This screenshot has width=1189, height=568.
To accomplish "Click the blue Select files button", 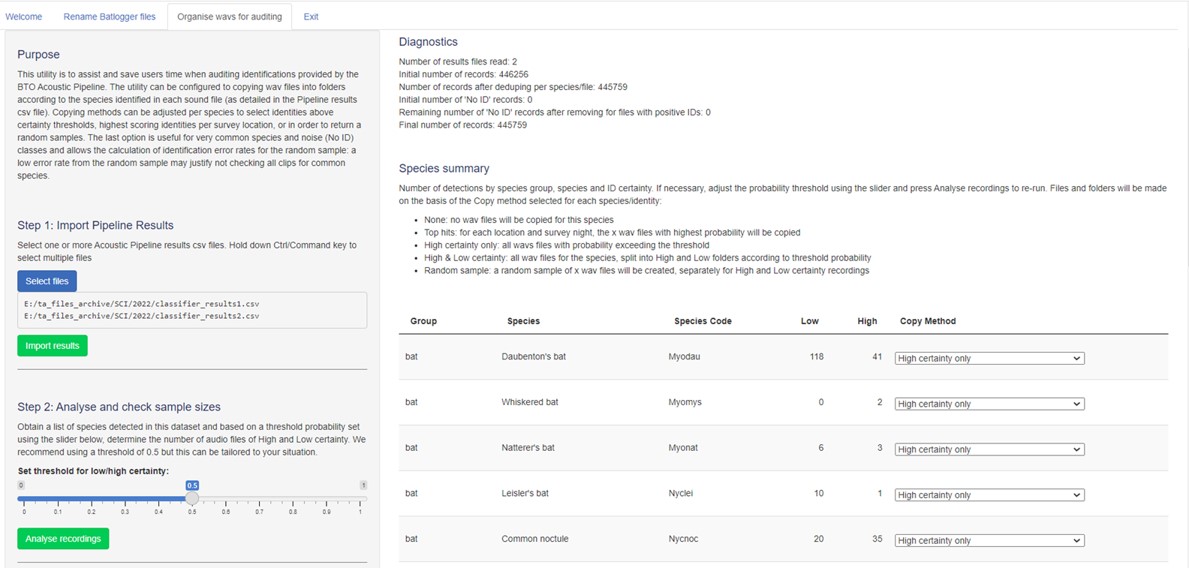I will pyautogui.click(x=46, y=281).
